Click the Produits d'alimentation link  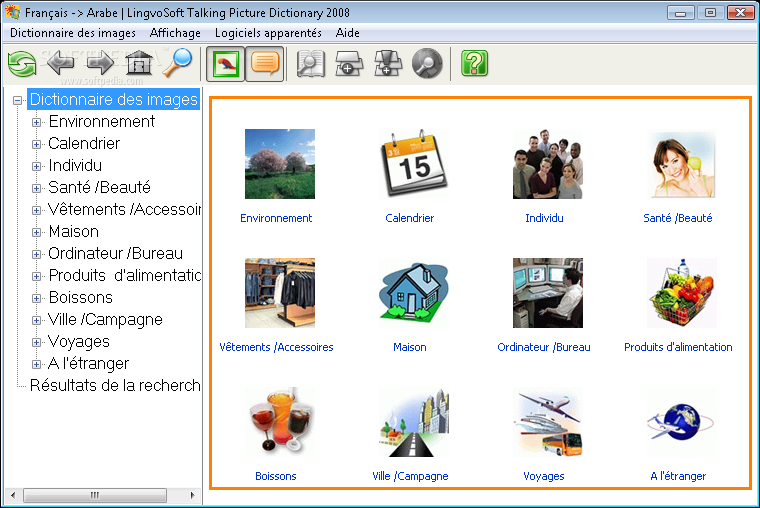click(678, 347)
